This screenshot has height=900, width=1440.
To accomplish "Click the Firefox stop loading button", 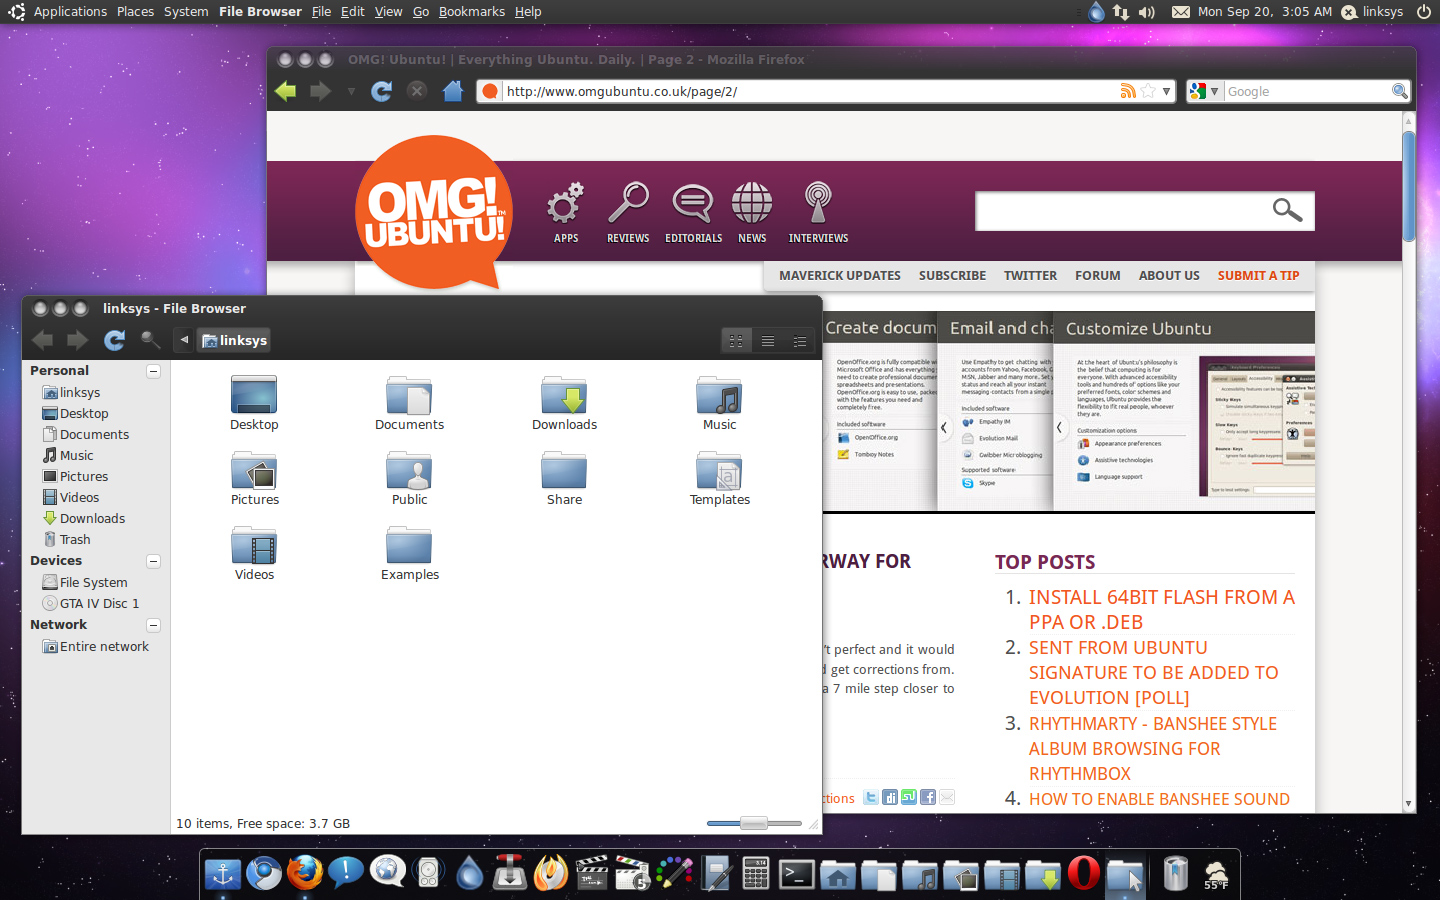I will click(x=417, y=91).
